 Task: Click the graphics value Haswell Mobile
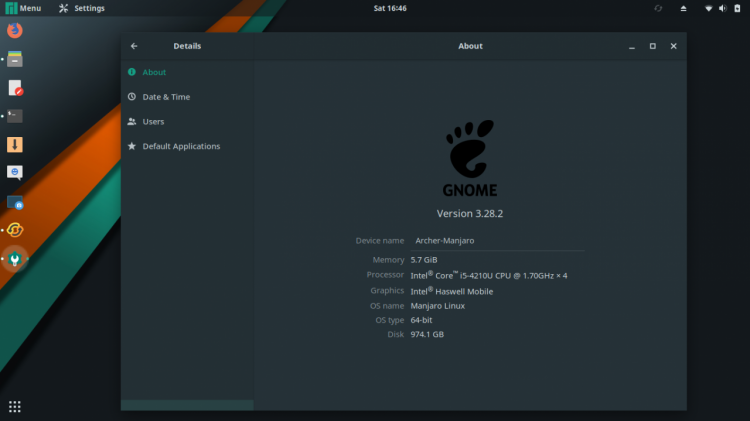coord(452,291)
